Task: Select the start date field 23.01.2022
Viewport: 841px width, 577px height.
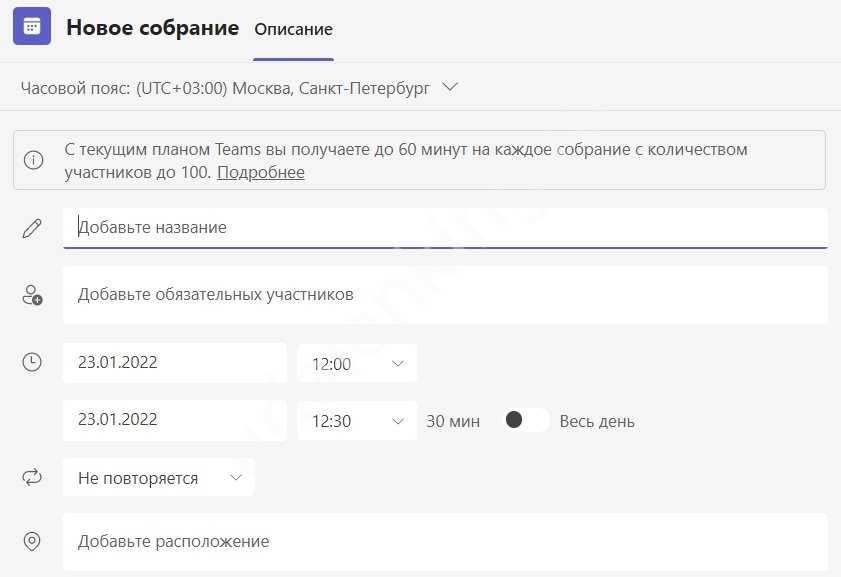Action: pos(174,363)
